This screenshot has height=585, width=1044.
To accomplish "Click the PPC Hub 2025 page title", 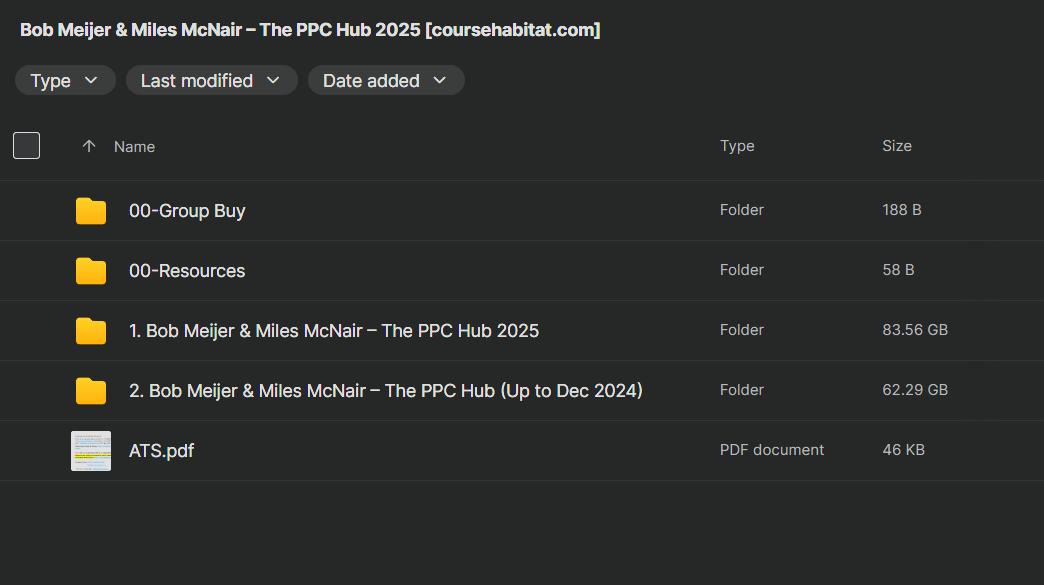I will pos(310,30).
